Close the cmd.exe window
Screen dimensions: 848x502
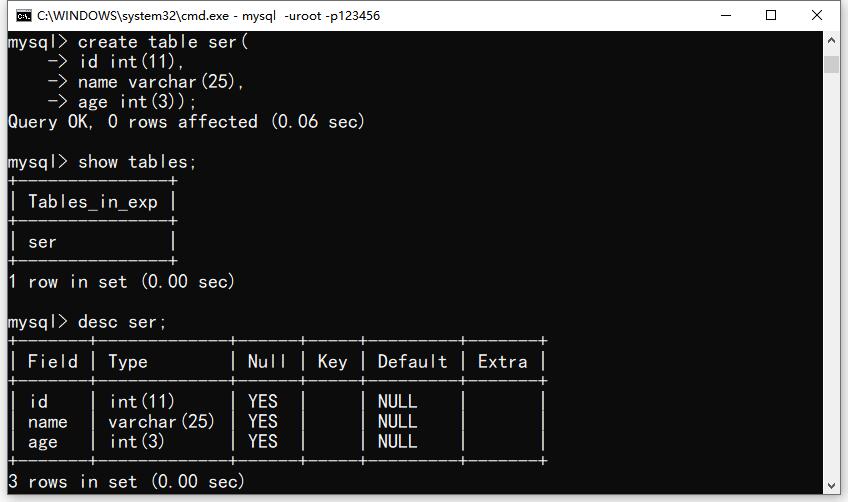tap(817, 15)
